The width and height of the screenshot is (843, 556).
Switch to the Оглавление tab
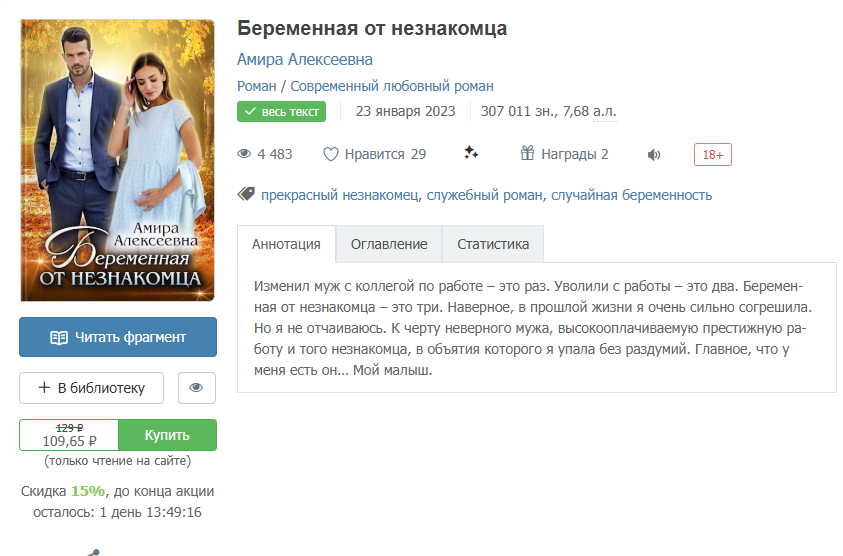click(x=389, y=244)
